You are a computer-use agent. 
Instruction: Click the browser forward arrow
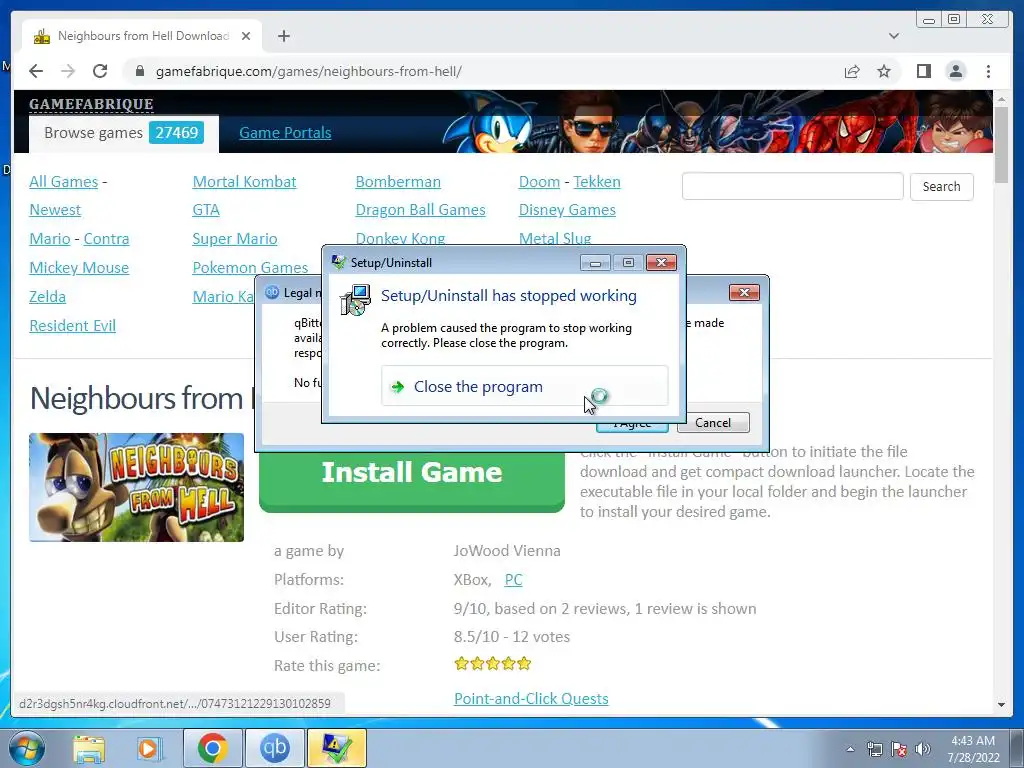tap(68, 71)
